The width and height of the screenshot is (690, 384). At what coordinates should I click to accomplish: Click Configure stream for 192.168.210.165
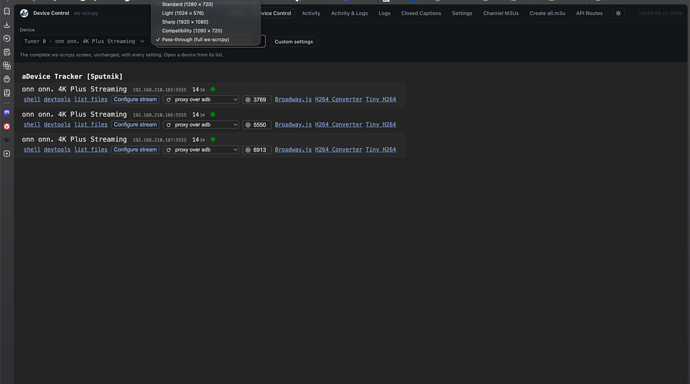coord(135,100)
